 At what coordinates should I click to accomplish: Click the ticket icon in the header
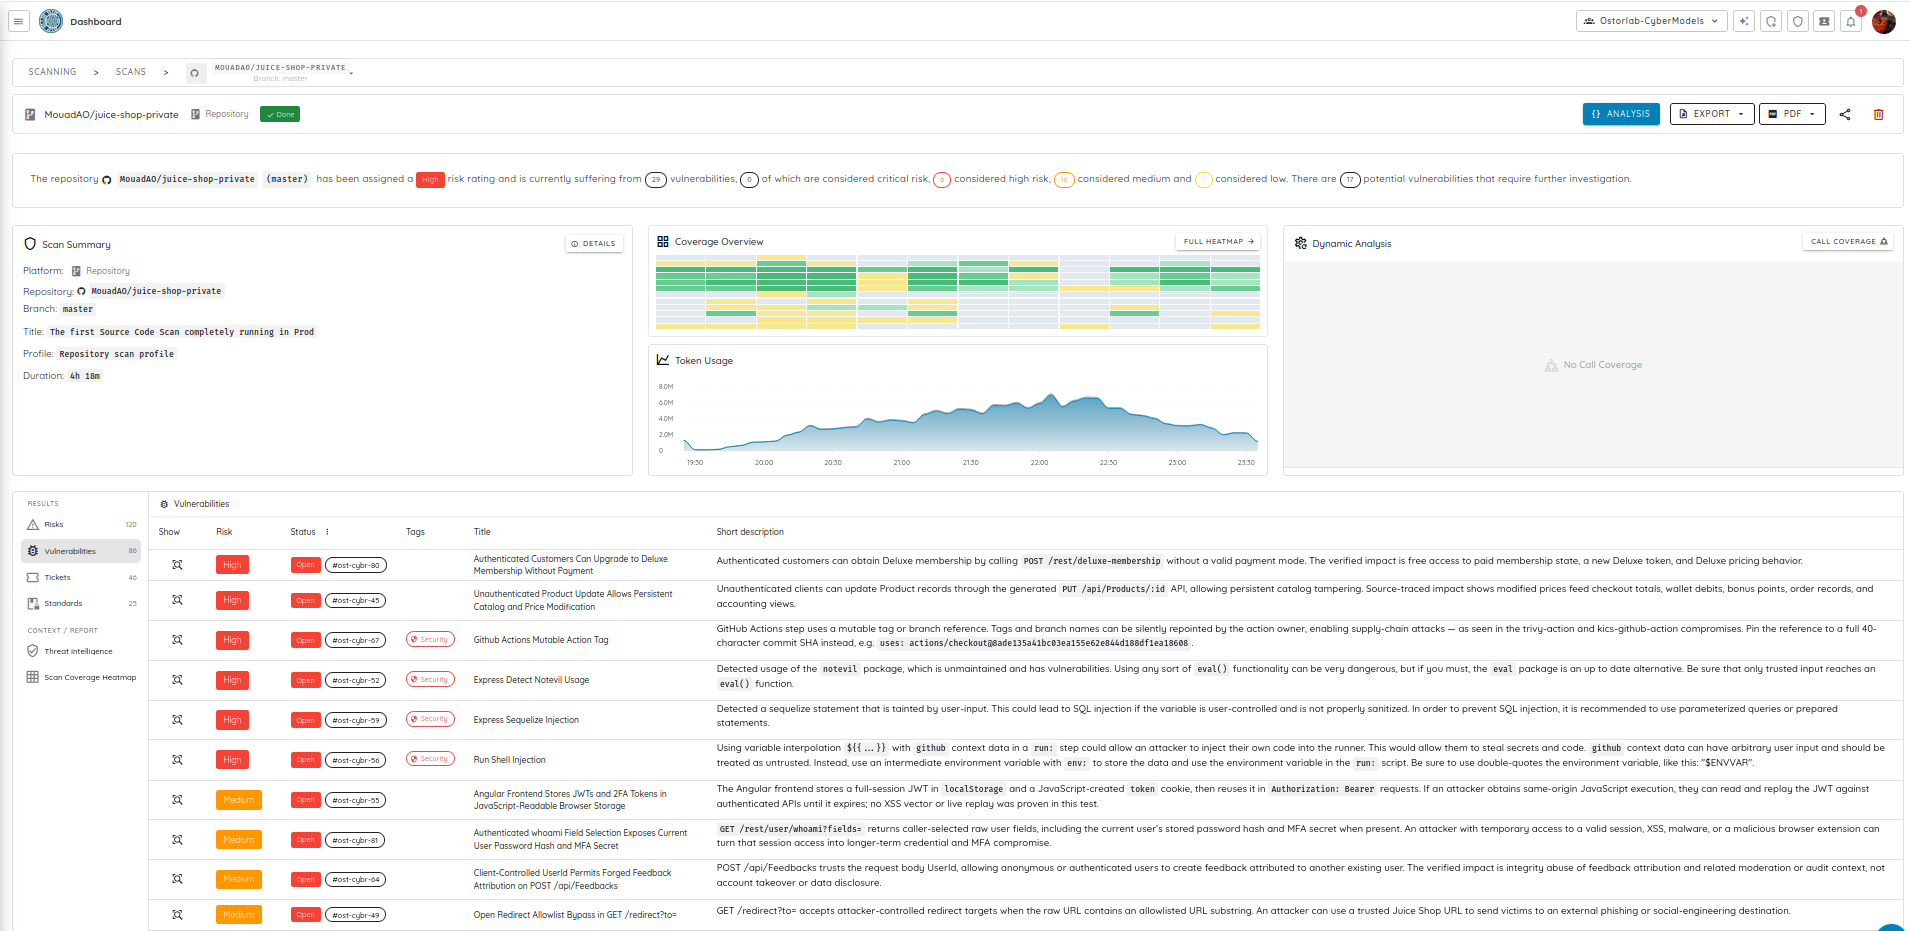point(1825,21)
